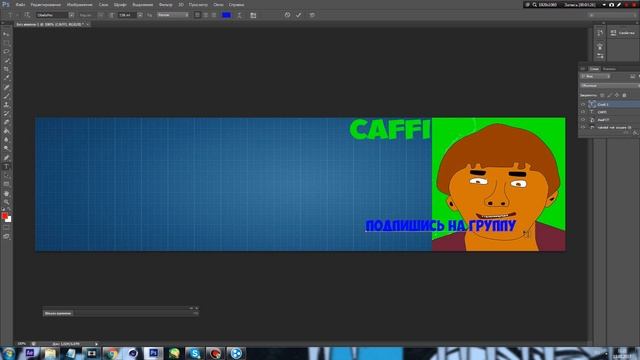This screenshot has width=640, height=360.
Task: Click the text color swatch in options bar
Action: pyautogui.click(x=226, y=15)
